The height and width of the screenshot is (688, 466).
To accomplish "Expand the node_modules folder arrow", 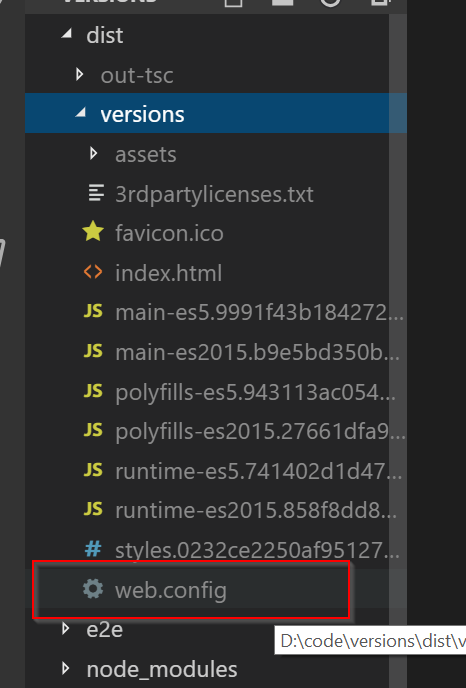I will 66,669.
